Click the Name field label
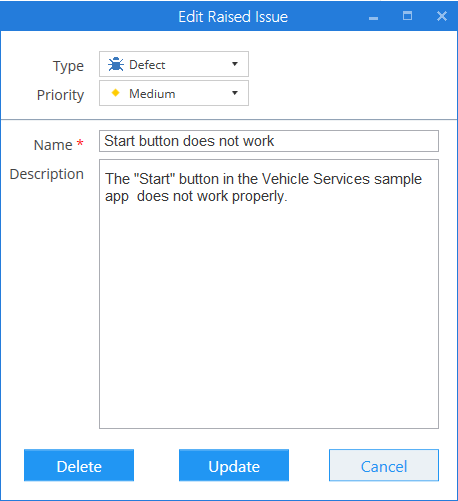 (53, 145)
